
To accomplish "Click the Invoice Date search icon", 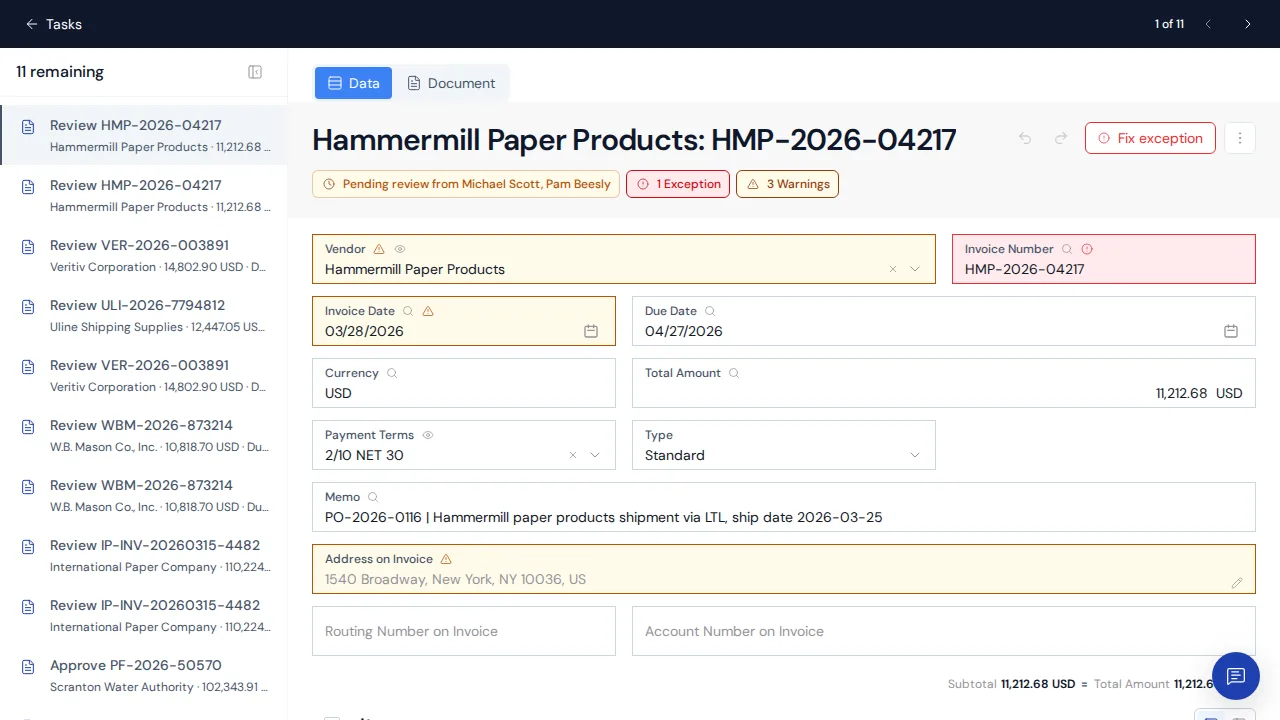I will click(408, 311).
